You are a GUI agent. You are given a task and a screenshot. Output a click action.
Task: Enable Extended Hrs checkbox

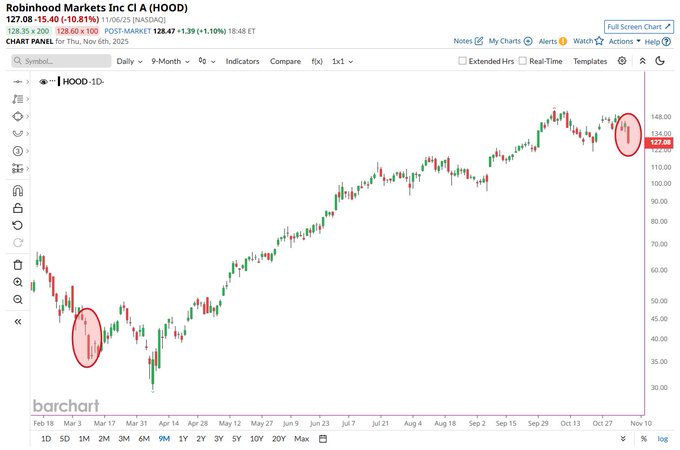pyautogui.click(x=462, y=61)
